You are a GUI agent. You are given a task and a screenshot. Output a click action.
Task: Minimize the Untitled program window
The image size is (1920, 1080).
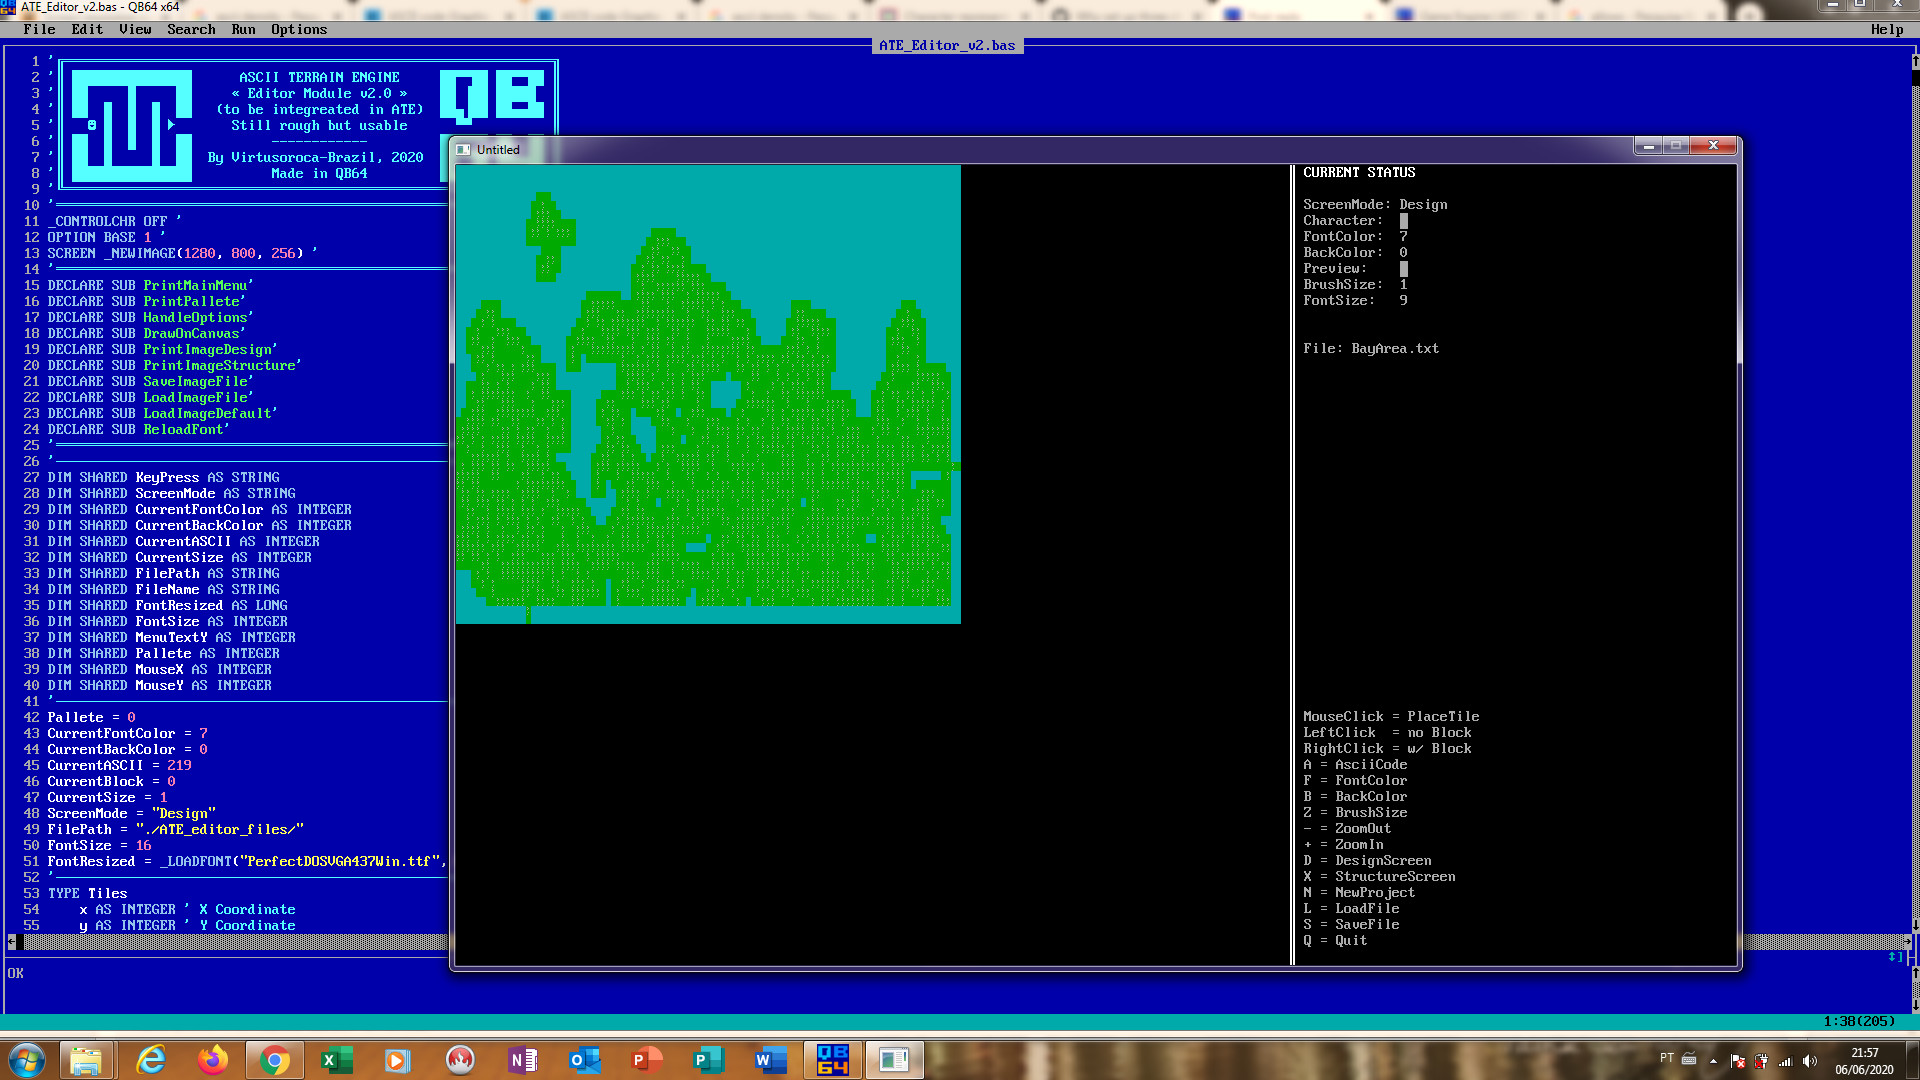(1648, 146)
